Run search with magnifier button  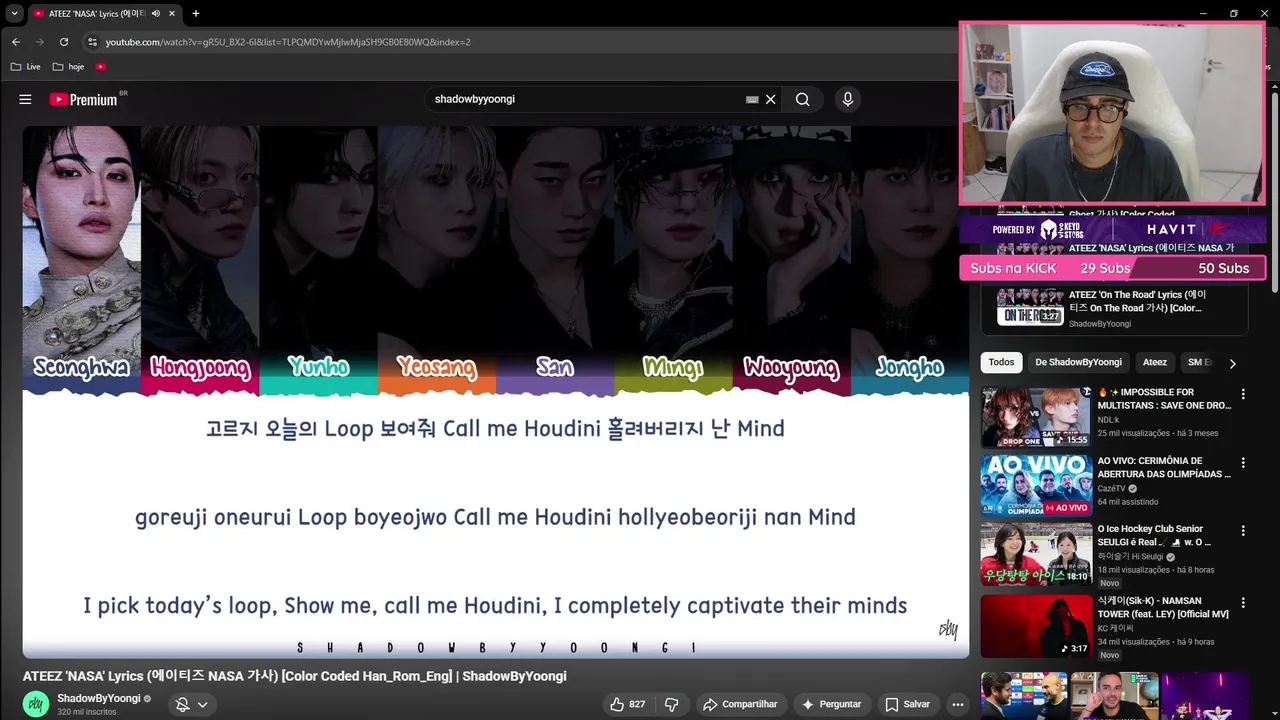802,99
